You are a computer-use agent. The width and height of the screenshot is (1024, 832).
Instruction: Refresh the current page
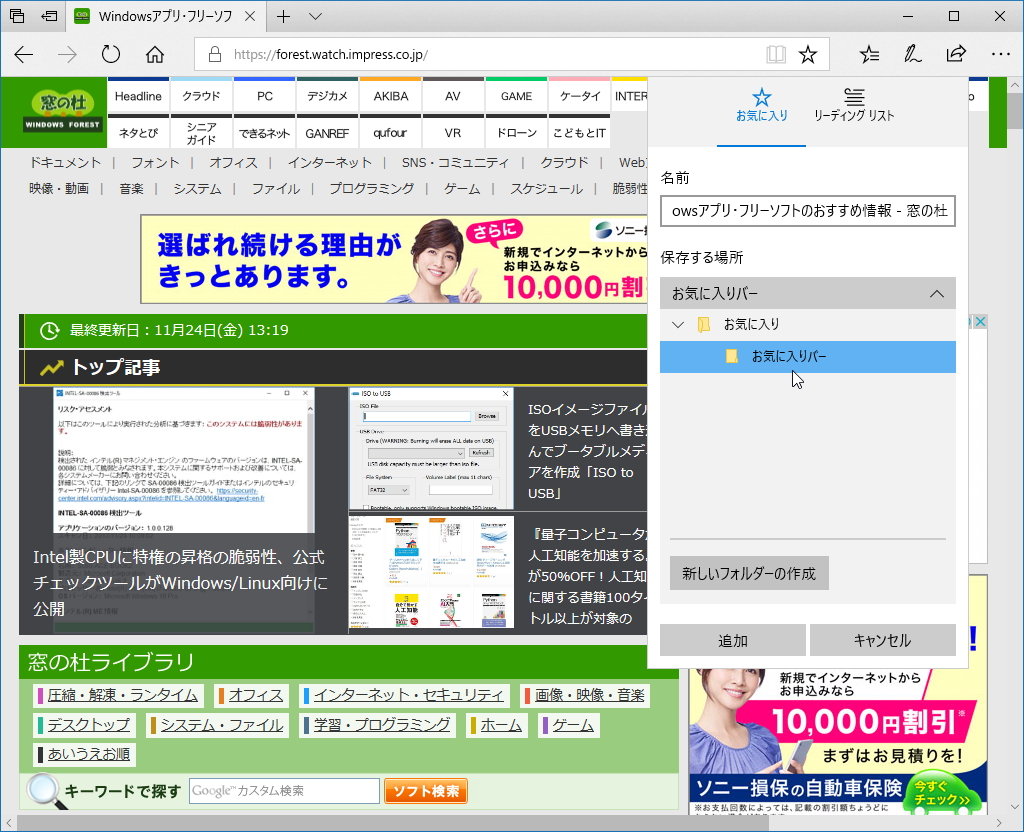click(x=110, y=55)
